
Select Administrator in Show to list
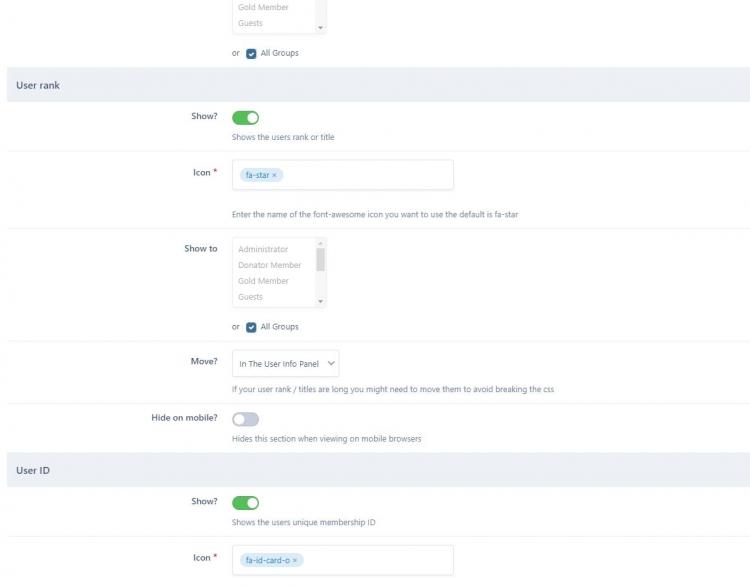pos(263,249)
